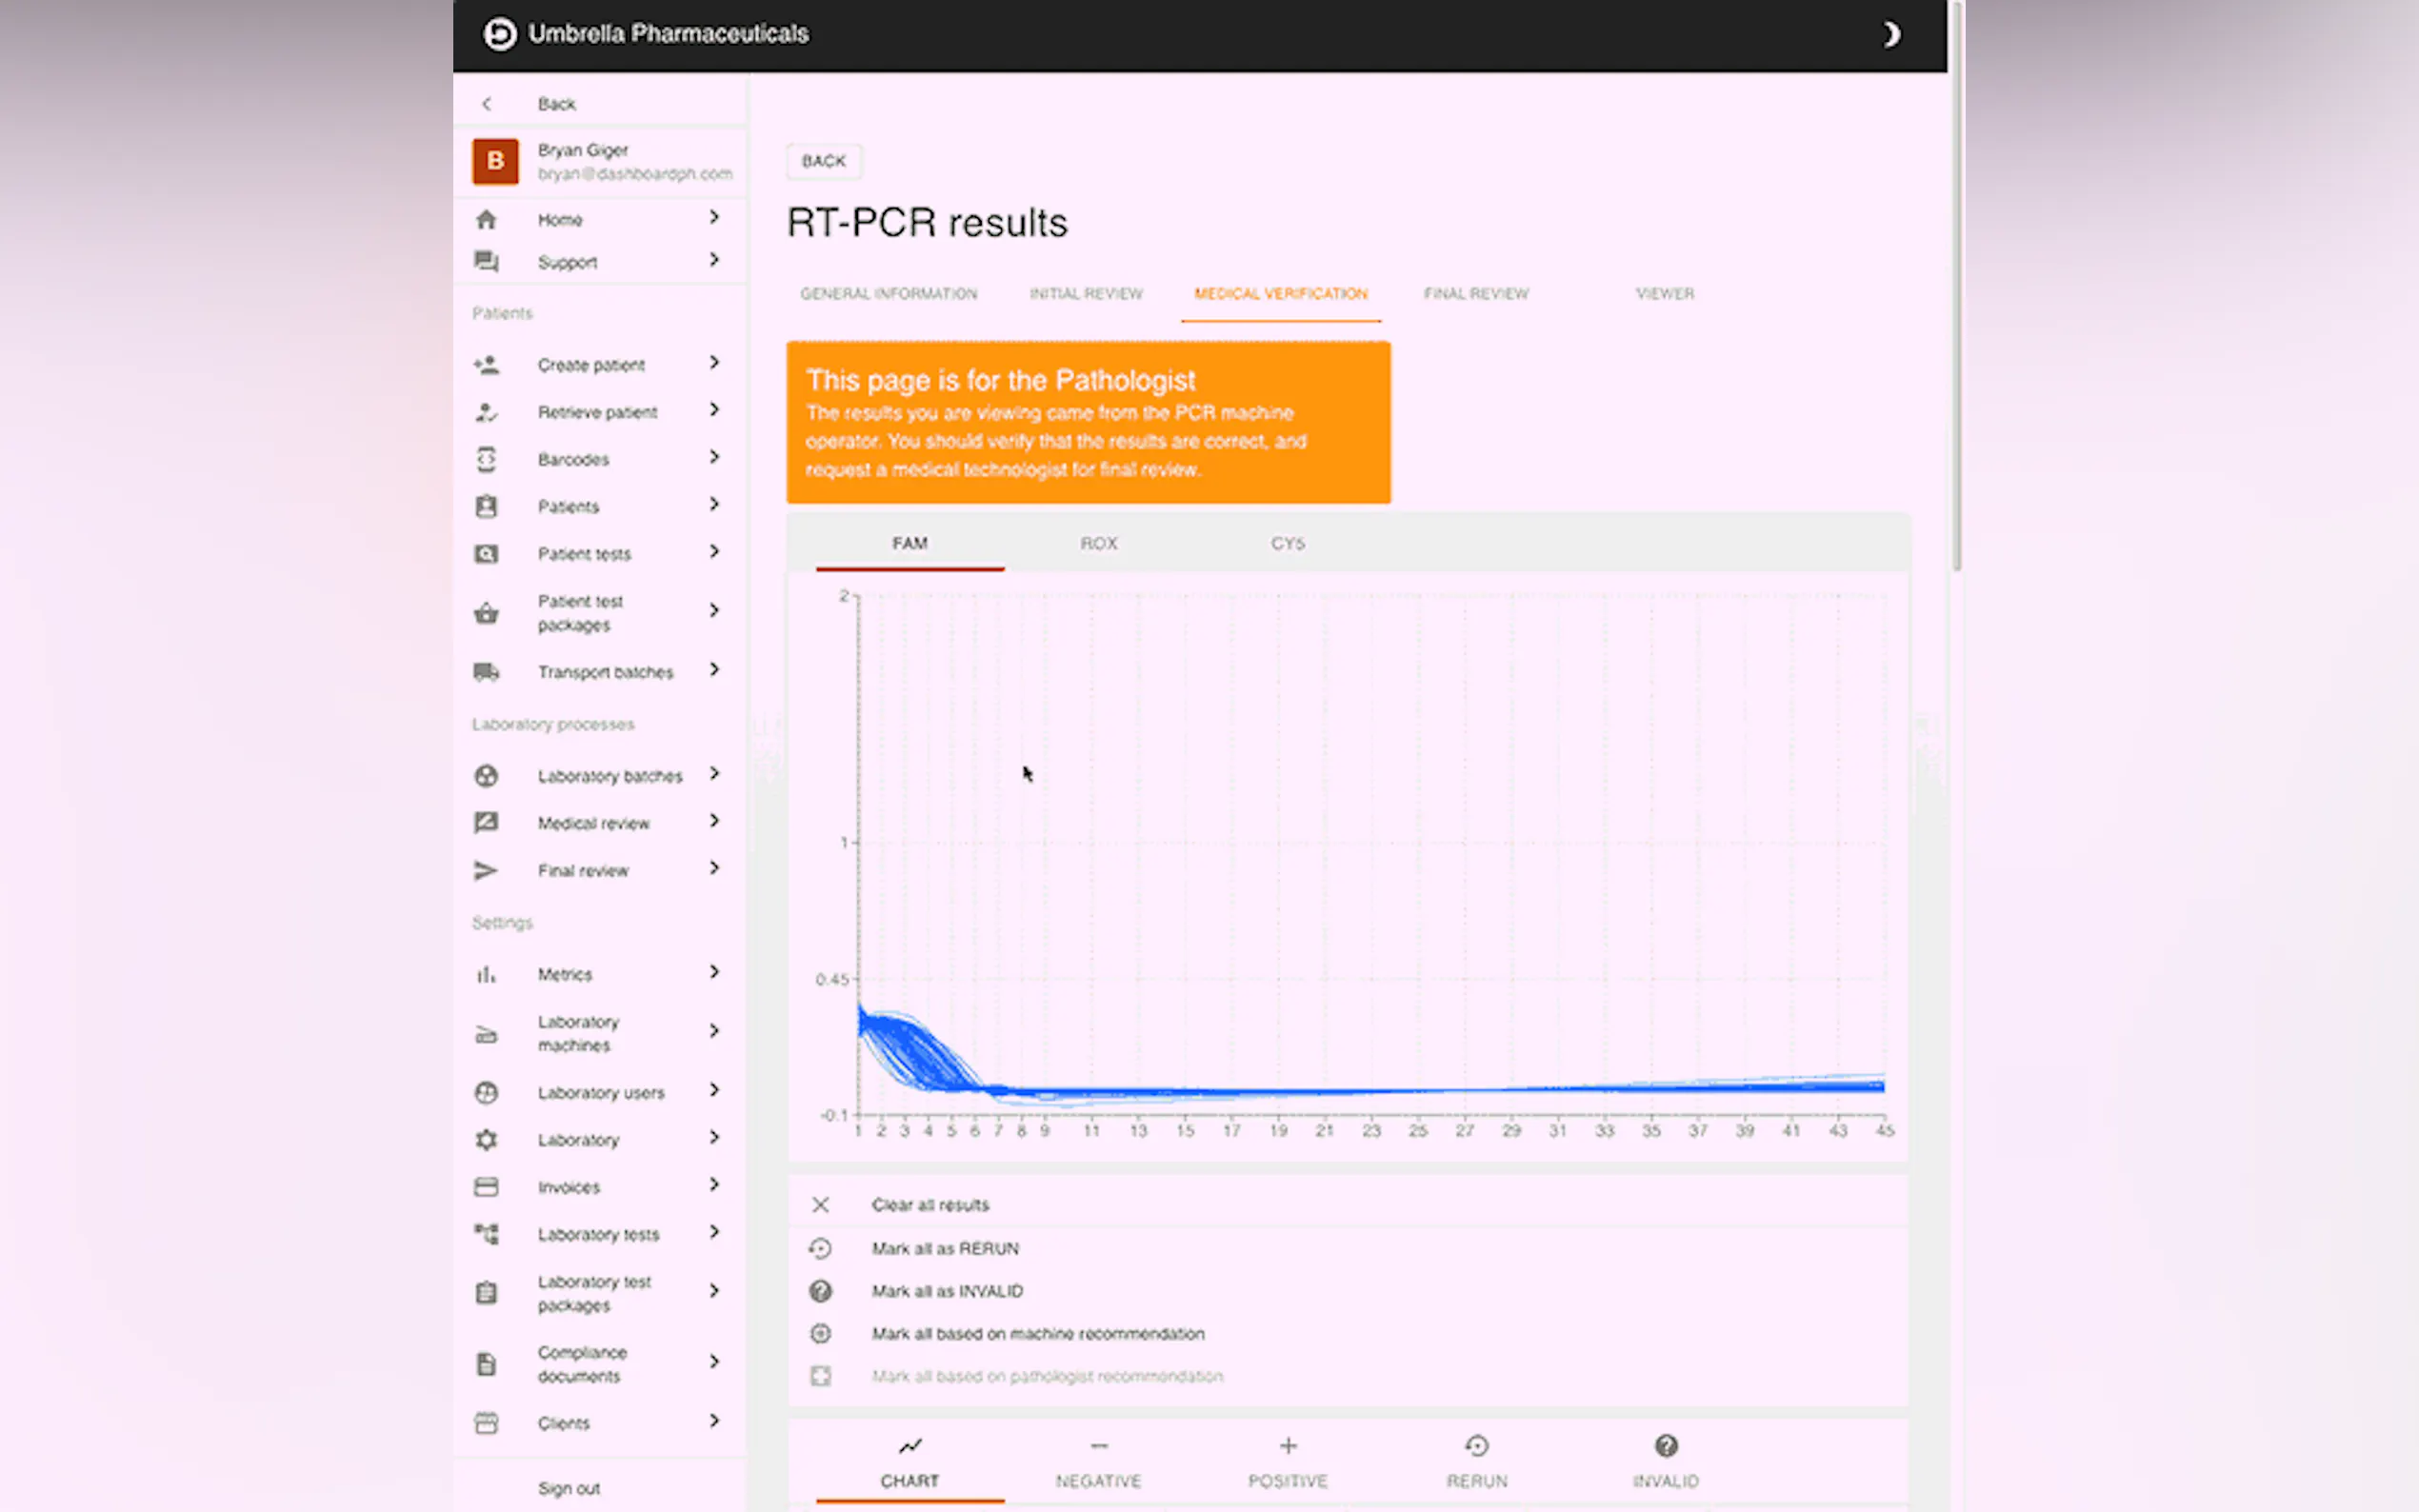The image size is (2419, 1512).
Task: Click the Invoices card icon
Action: 486,1187
